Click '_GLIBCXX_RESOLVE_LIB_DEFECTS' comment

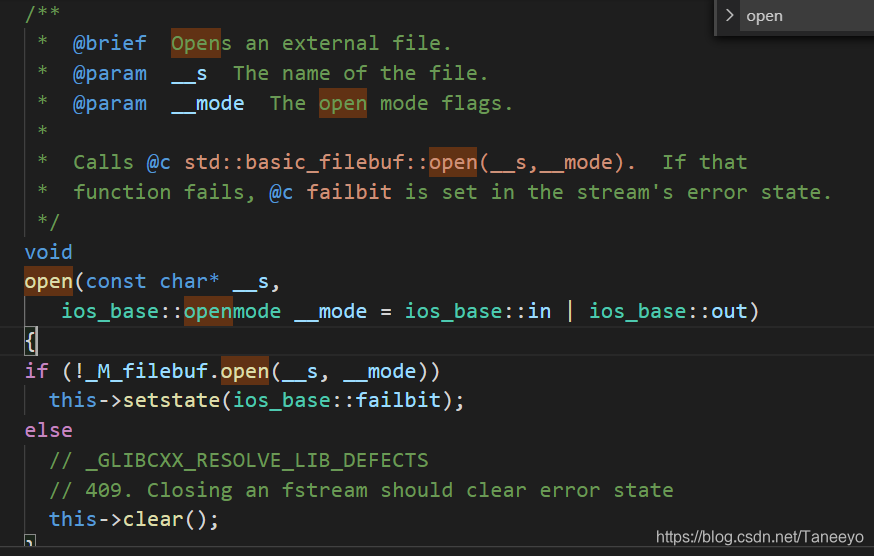coord(257,461)
